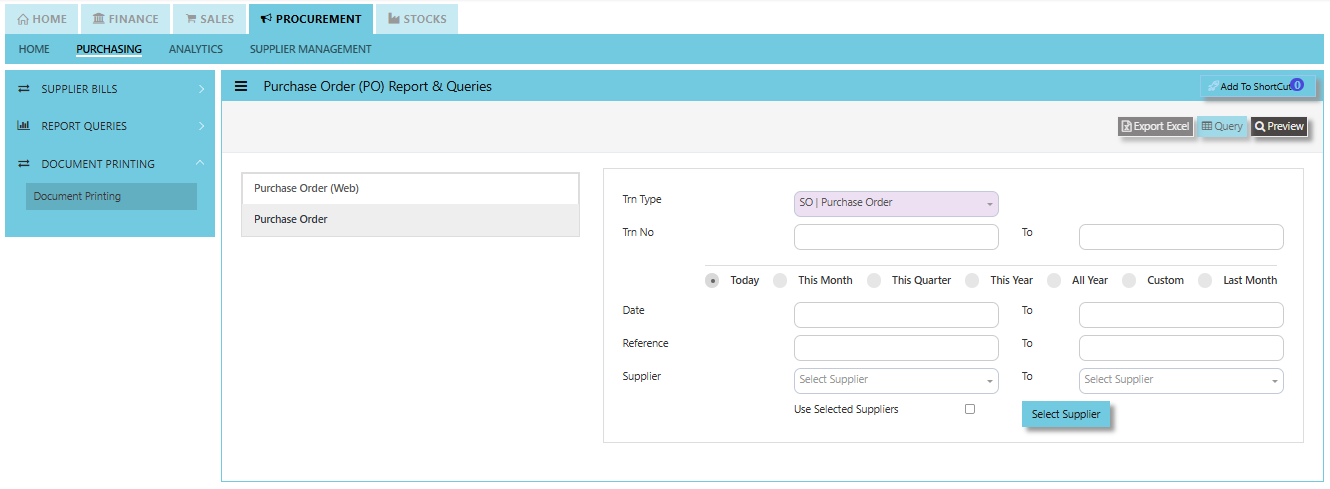Click the Trn No from input field
The height and width of the screenshot is (489, 1330).
(x=895, y=237)
